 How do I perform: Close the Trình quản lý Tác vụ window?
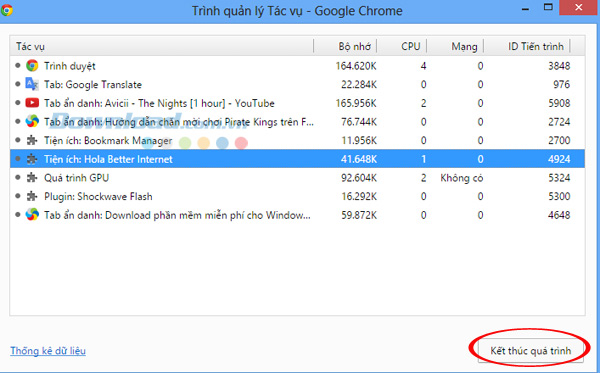point(579,7)
